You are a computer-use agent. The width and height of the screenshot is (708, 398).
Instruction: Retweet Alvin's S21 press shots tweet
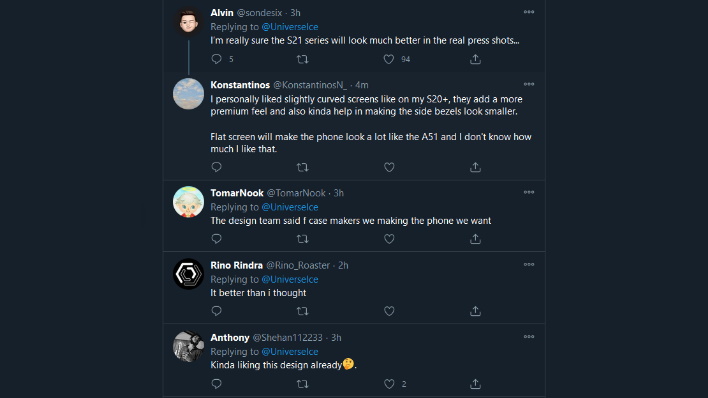[x=302, y=59]
